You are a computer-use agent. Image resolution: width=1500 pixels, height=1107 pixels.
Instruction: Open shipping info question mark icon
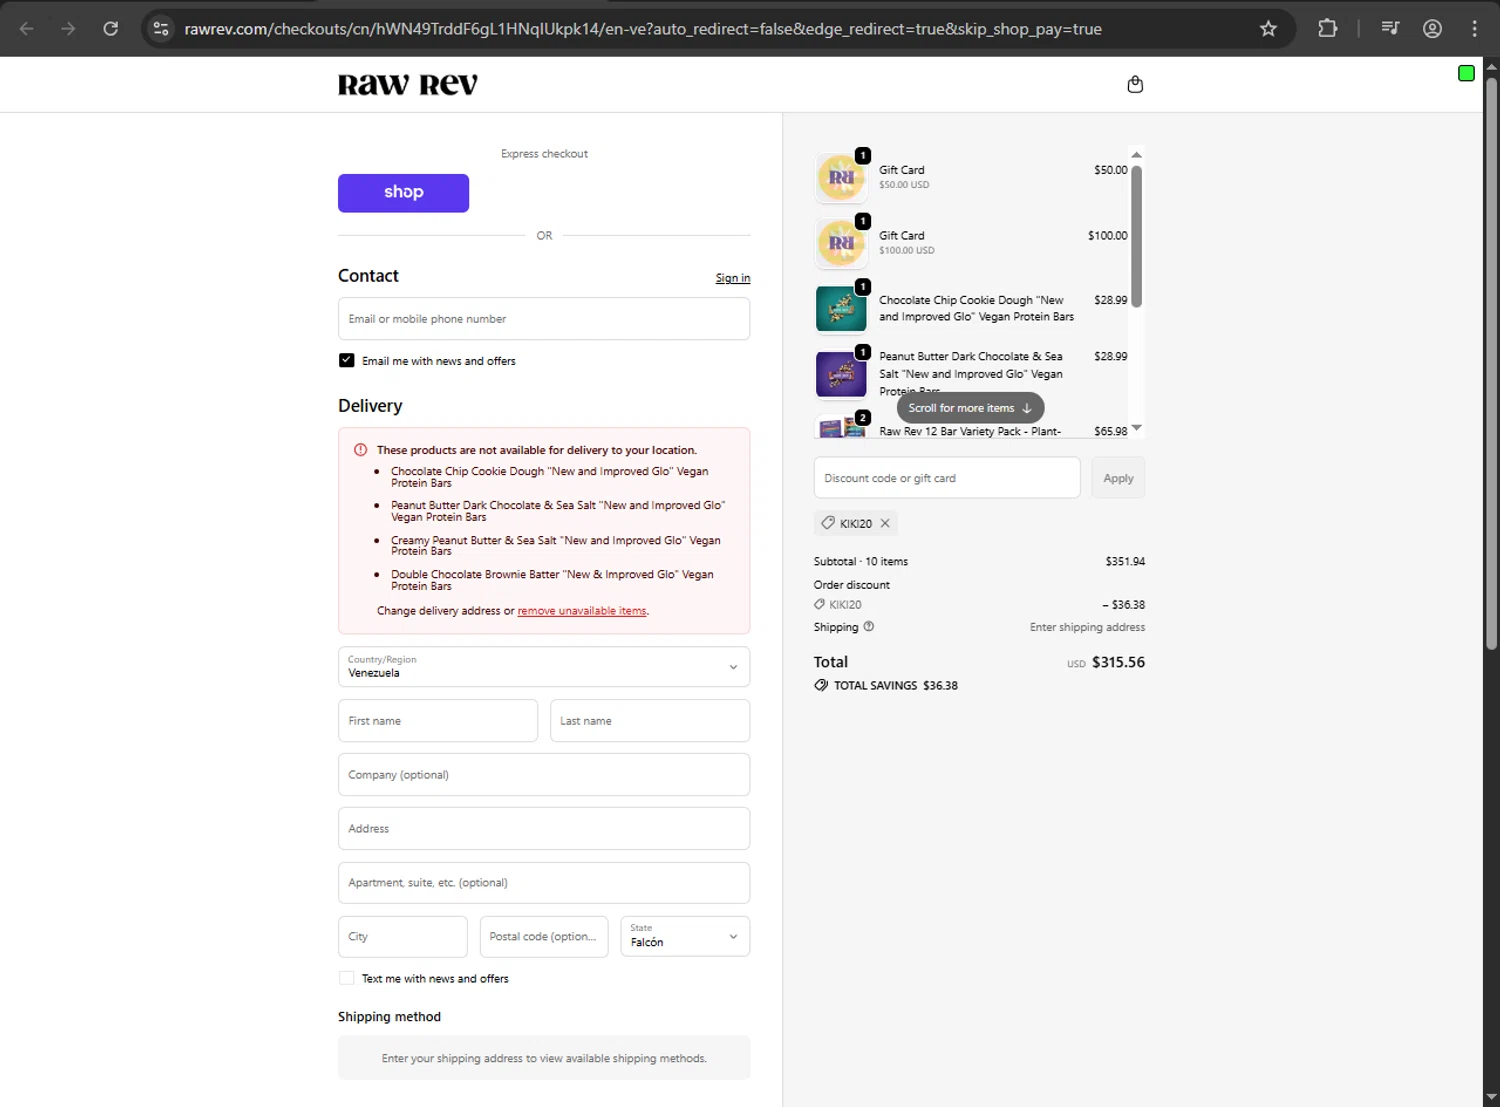click(869, 627)
